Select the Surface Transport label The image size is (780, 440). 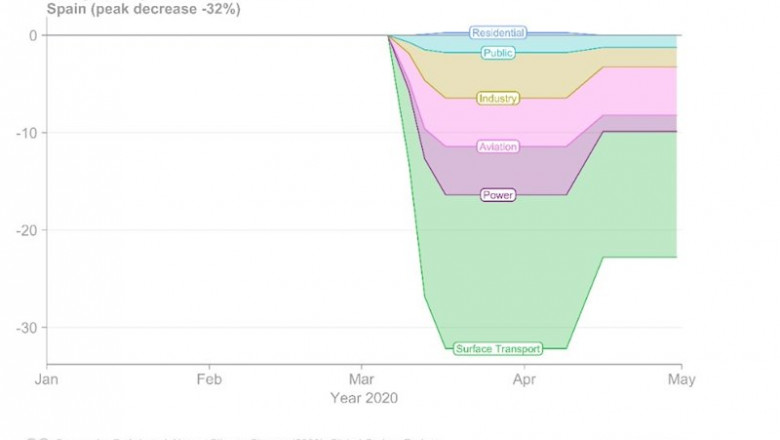[x=498, y=349]
